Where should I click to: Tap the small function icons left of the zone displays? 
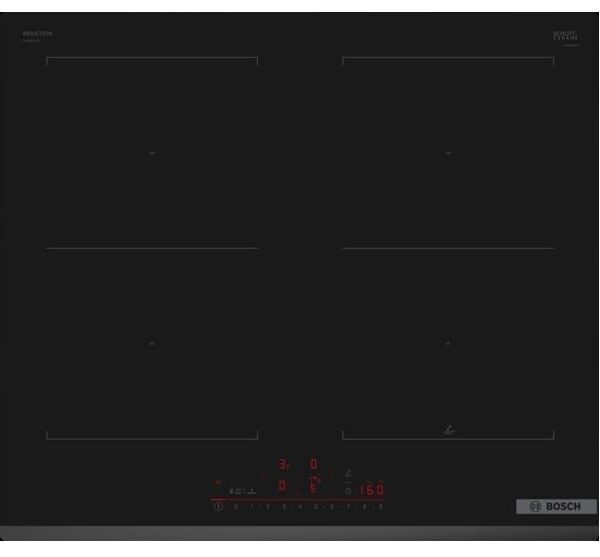click(x=241, y=491)
